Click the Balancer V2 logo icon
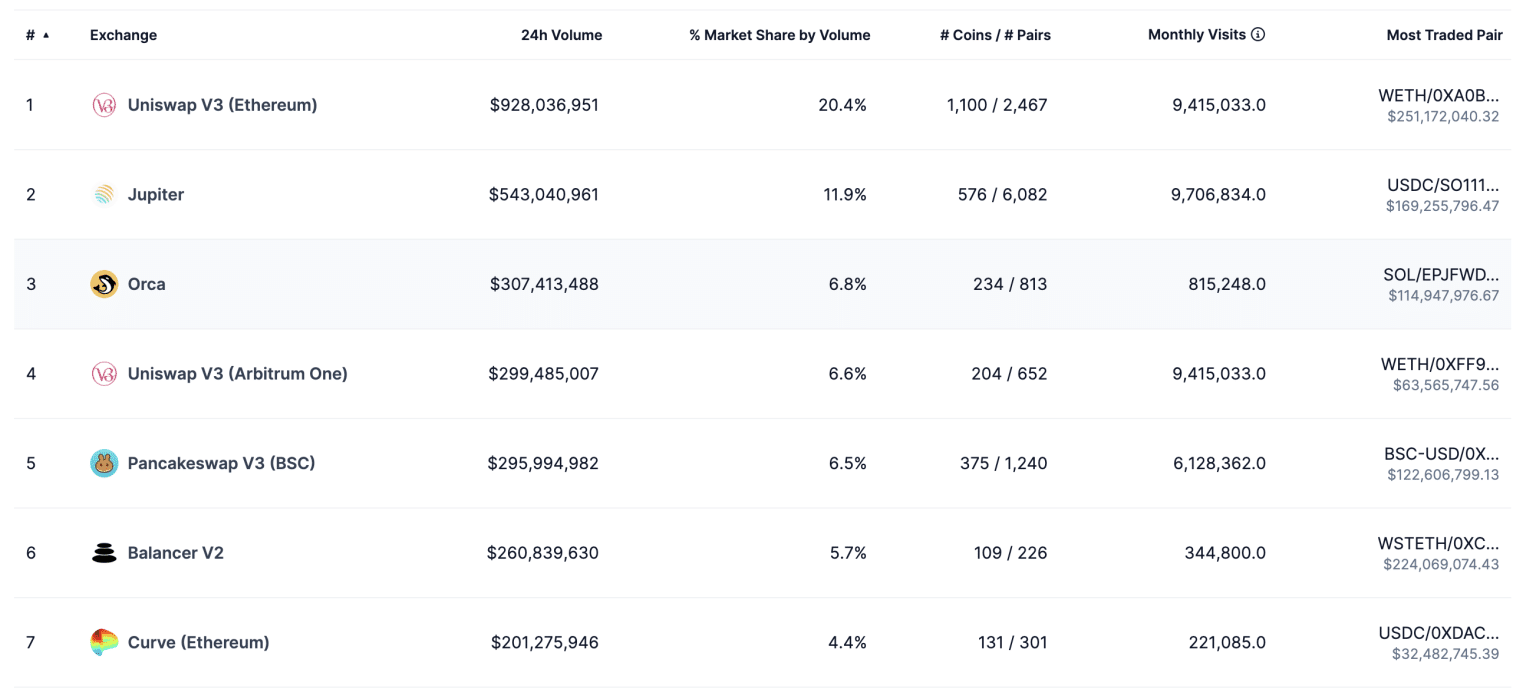Image resolution: width=1536 pixels, height=699 pixels. pyautogui.click(x=104, y=553)
